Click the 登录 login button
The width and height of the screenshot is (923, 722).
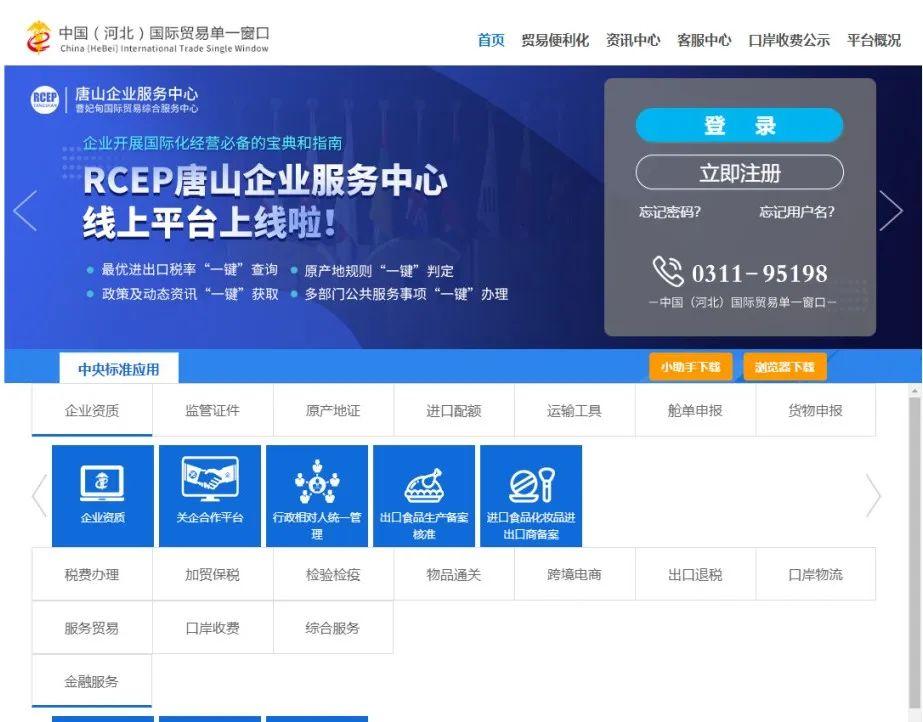coord(739,125)
